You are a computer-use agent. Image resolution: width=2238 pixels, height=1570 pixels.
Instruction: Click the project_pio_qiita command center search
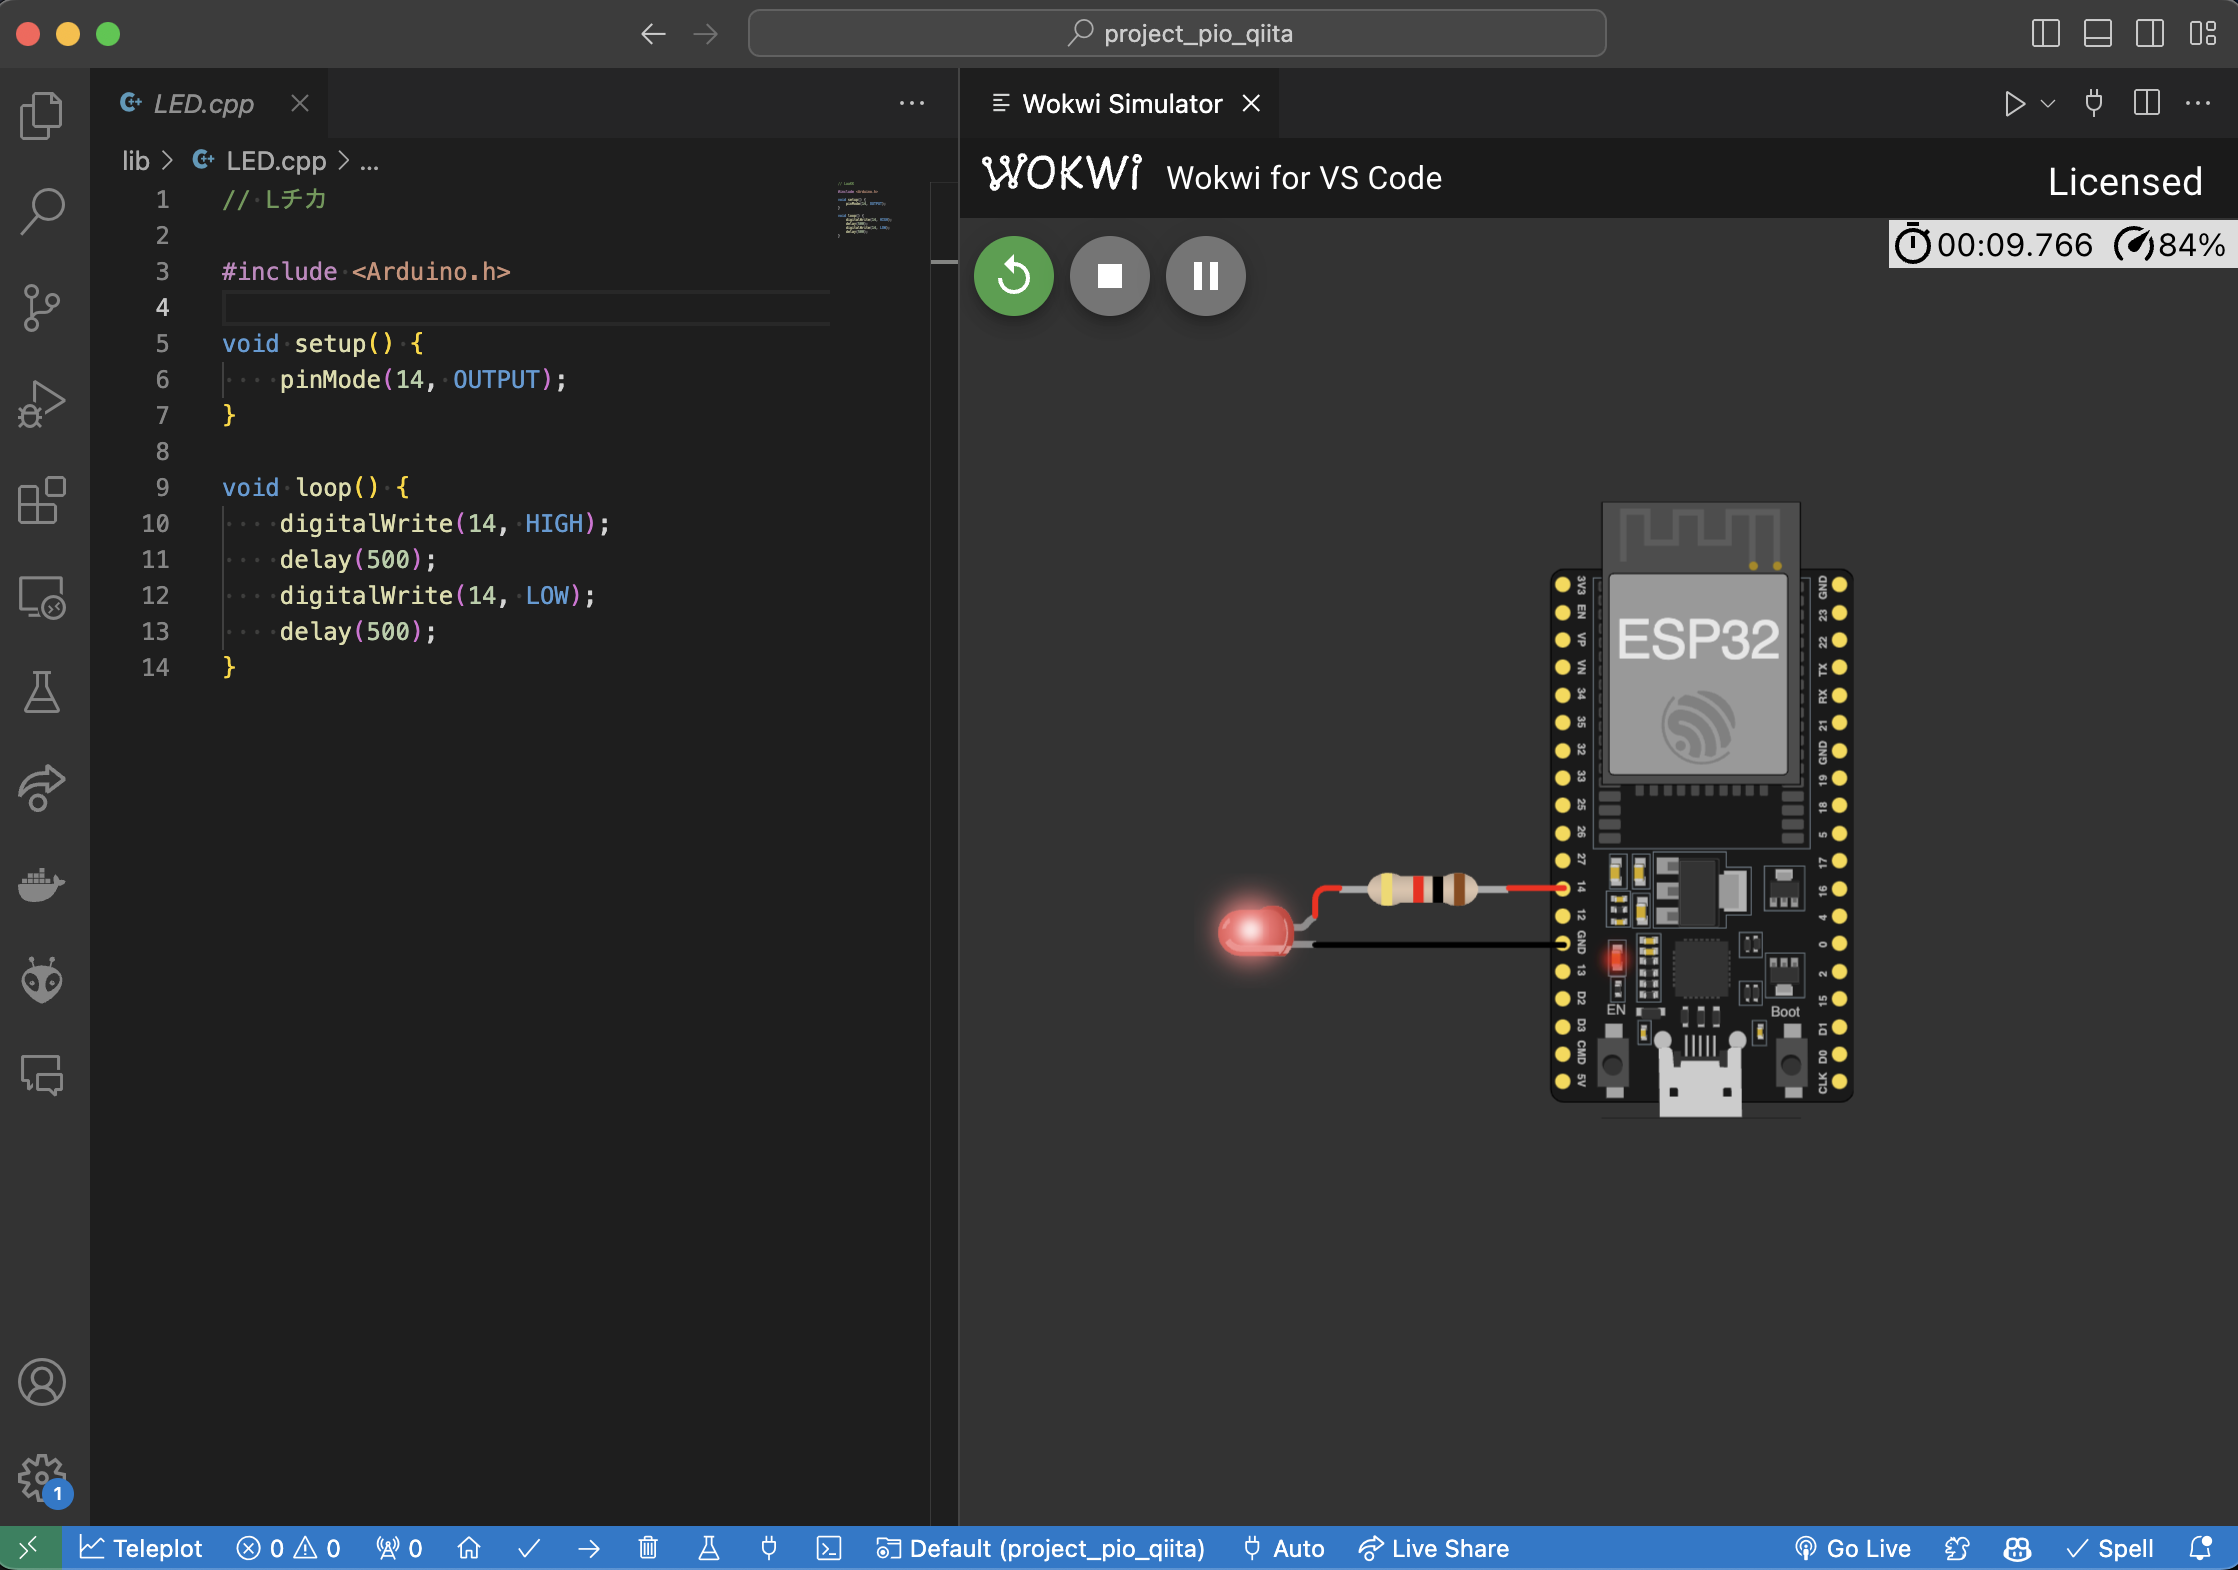pos(1177,34)
